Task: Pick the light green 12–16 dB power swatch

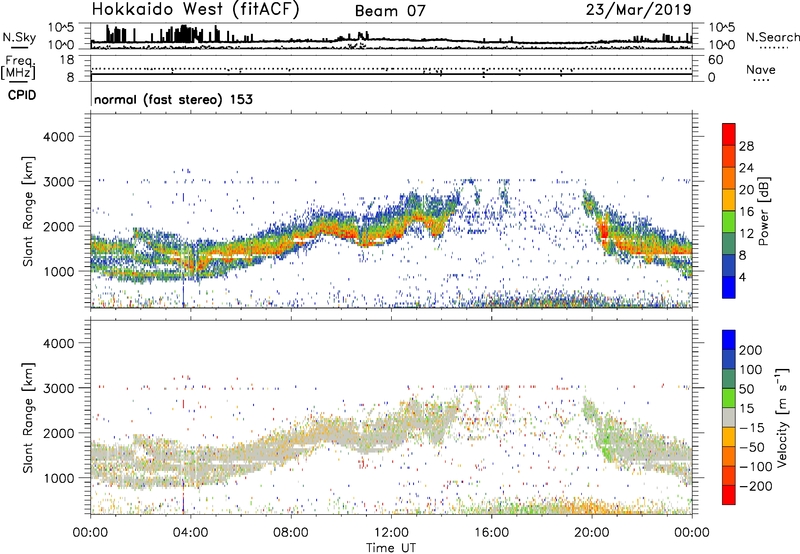Action: click(729, 222)
